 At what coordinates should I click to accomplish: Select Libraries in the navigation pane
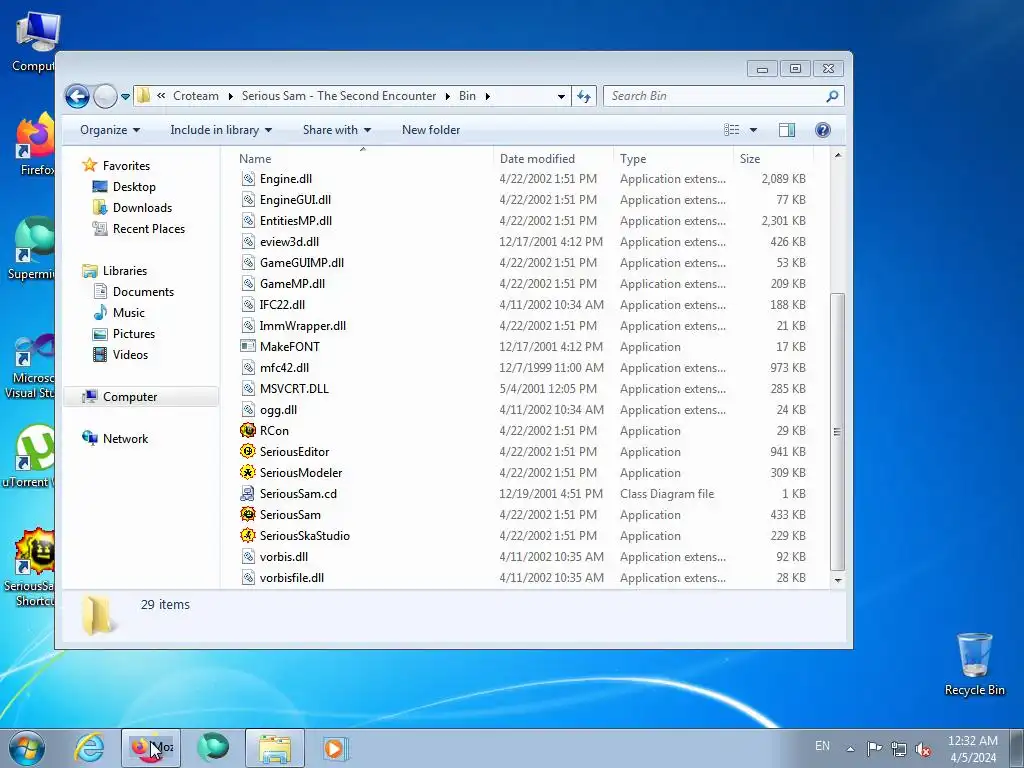(125, 270)
